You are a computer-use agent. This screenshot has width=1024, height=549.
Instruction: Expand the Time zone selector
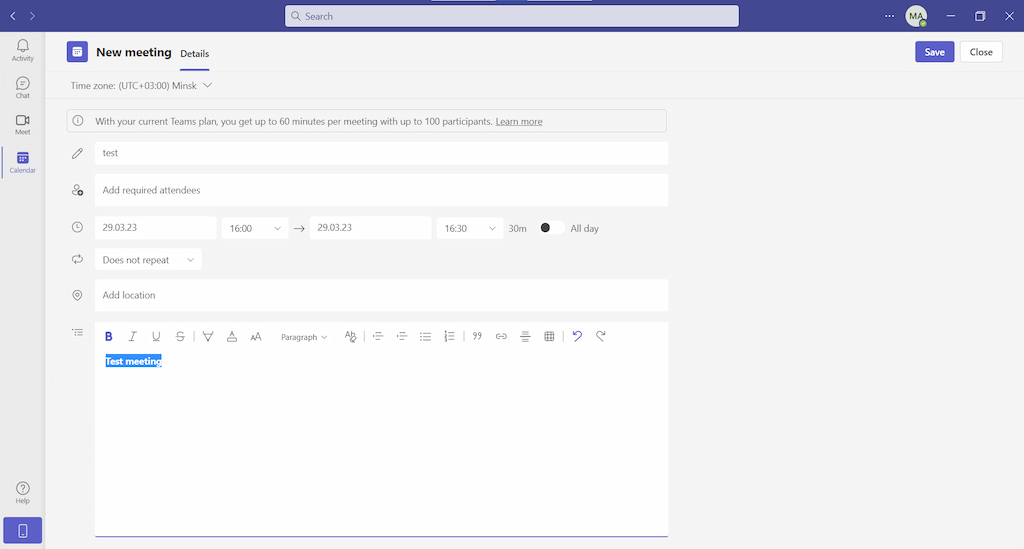tap(141, 86)
